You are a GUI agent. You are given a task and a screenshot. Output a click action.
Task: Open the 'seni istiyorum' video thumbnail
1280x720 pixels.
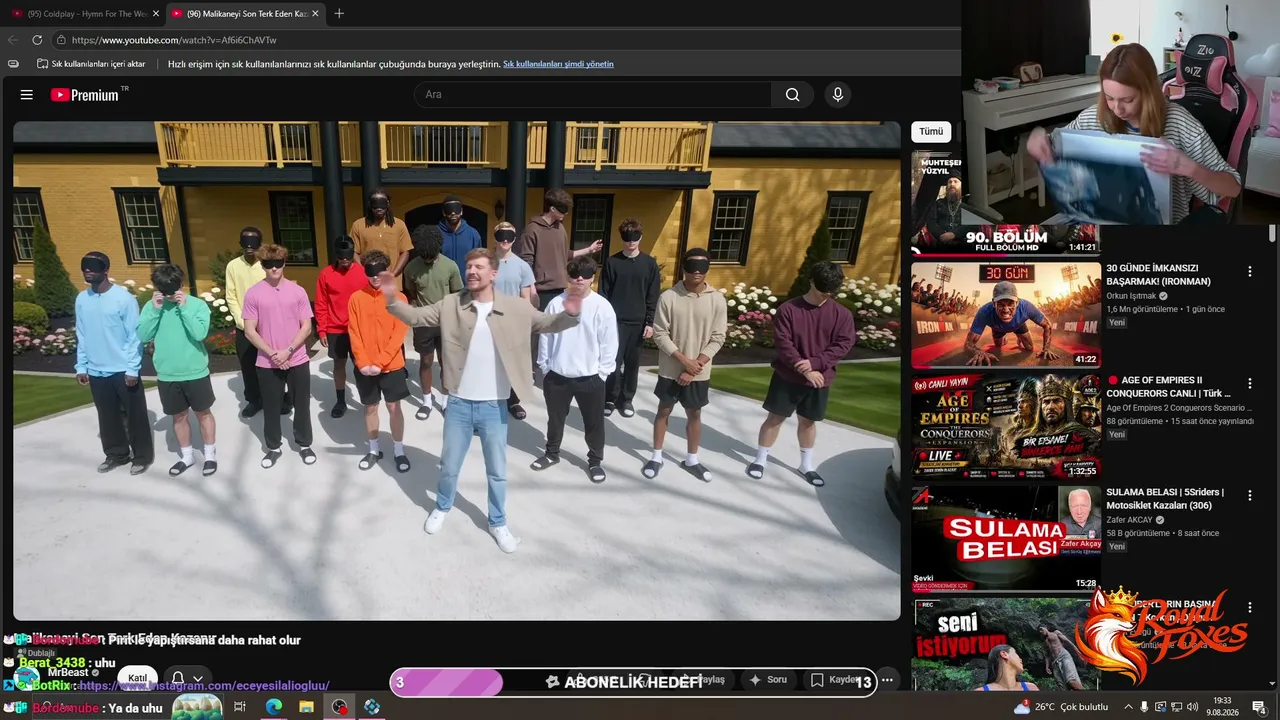(x=1005, y=644)
